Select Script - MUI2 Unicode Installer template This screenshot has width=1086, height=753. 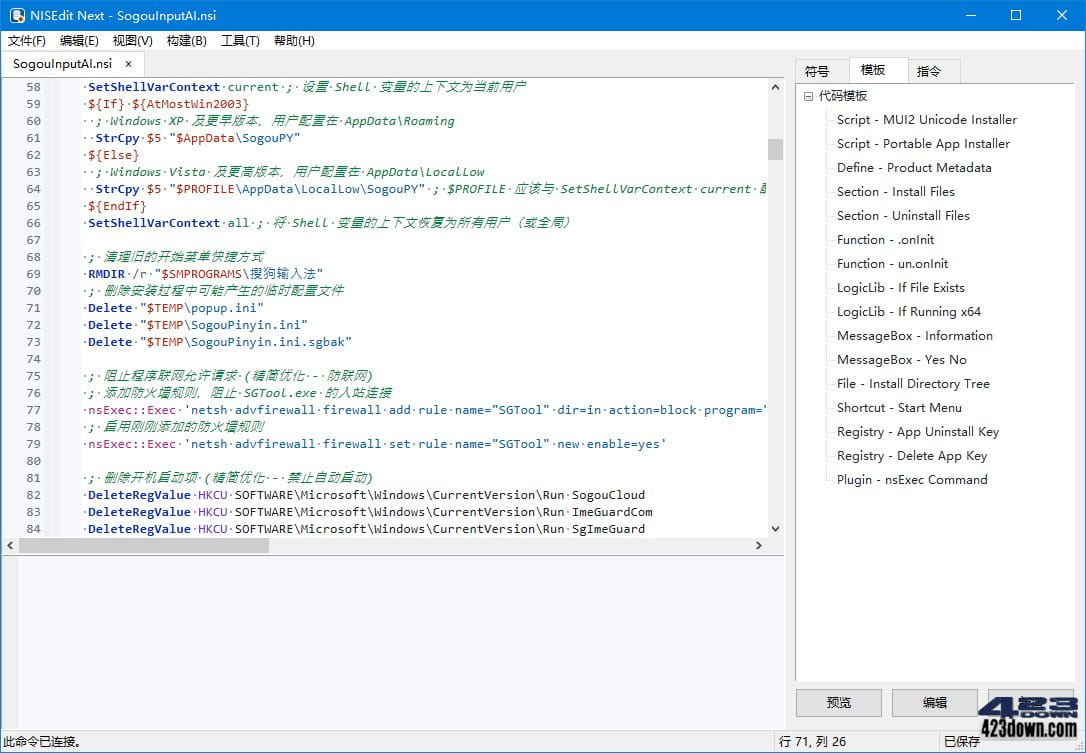(x=927, y=120)
